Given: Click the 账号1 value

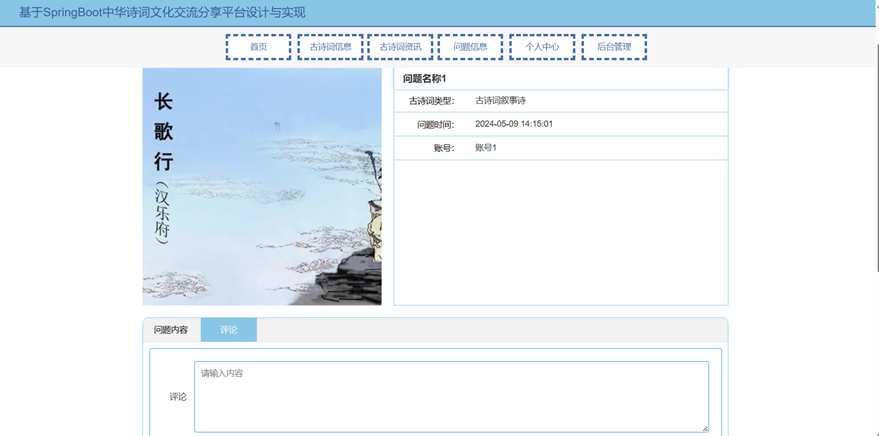Looking at the screenshot, I should click(x=486, y=148).
